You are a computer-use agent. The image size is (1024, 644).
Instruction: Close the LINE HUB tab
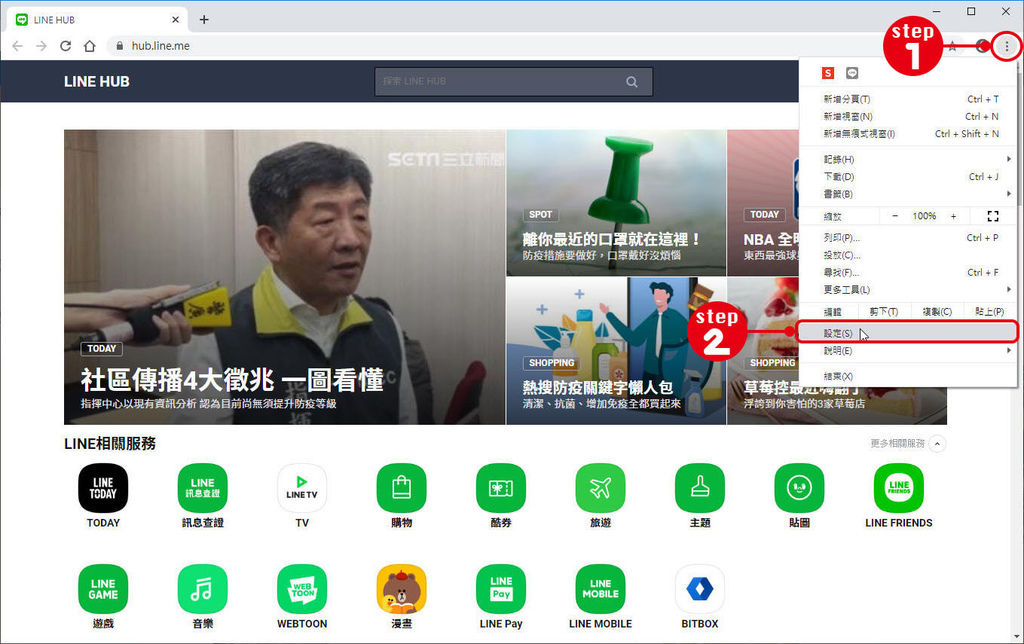coord(175,20)
